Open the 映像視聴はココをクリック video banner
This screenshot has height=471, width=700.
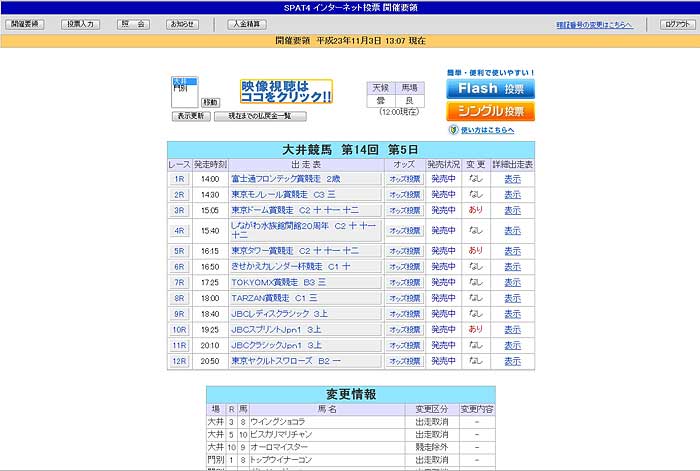pyautogui.click(x=286, y=92)
